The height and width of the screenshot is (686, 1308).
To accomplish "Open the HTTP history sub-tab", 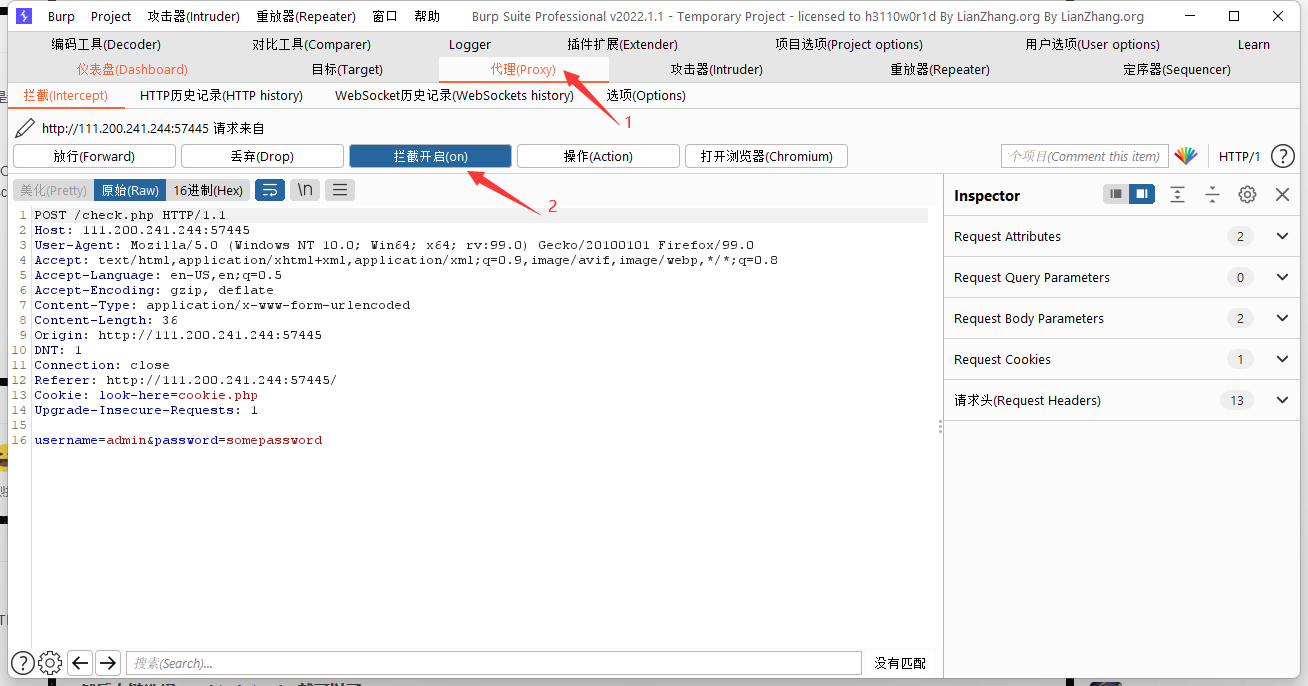I will tap(221, 95).
